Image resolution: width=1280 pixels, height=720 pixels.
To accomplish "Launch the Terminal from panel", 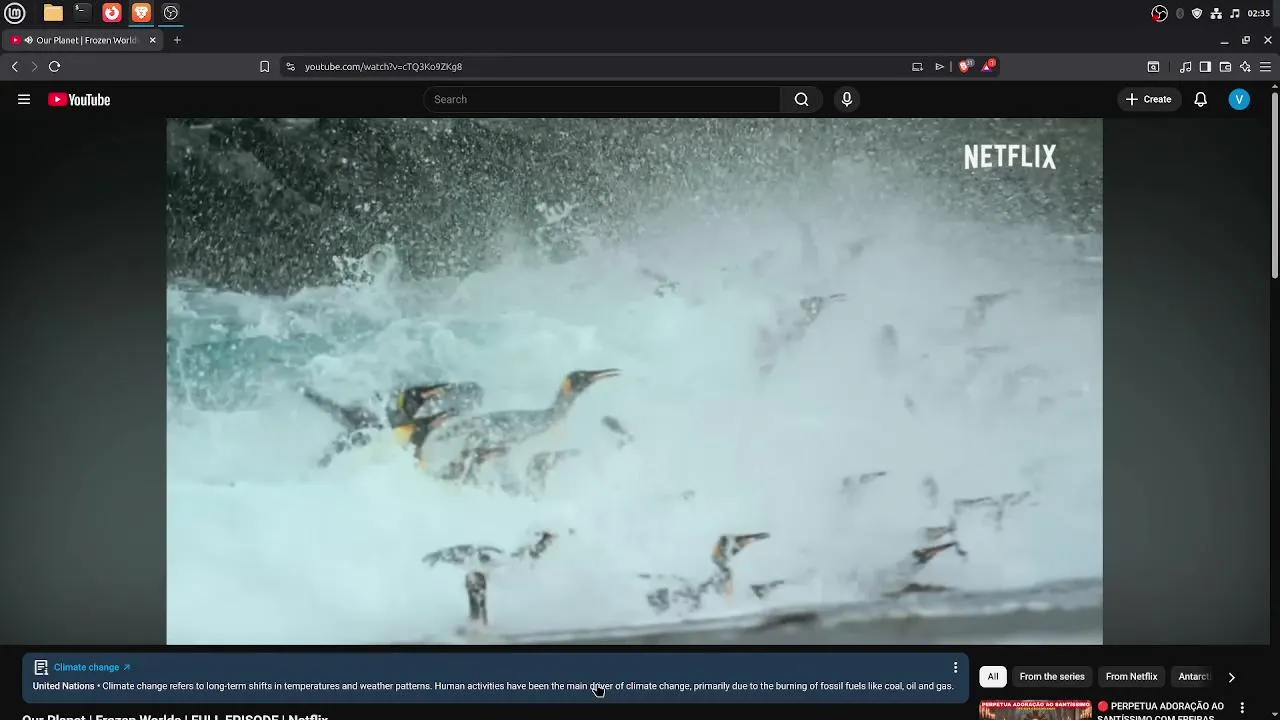I will 82,13.
